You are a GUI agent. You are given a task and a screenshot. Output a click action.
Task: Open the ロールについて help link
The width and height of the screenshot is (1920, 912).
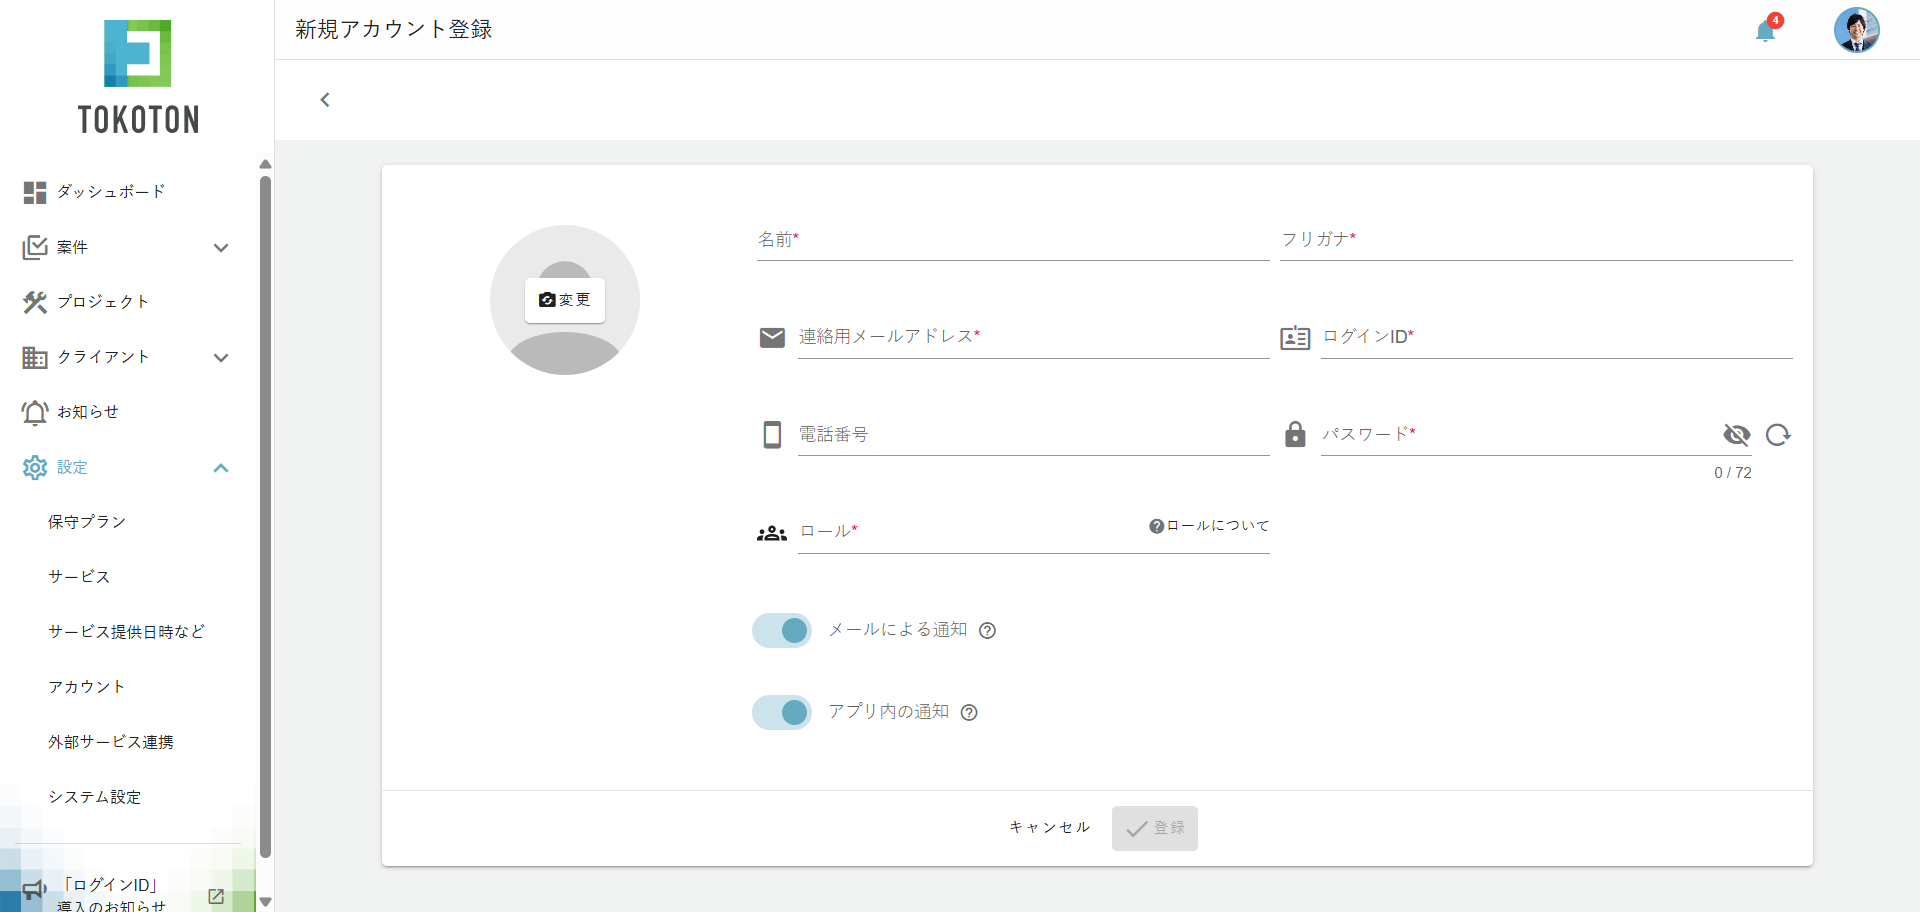pos(1209,526)
